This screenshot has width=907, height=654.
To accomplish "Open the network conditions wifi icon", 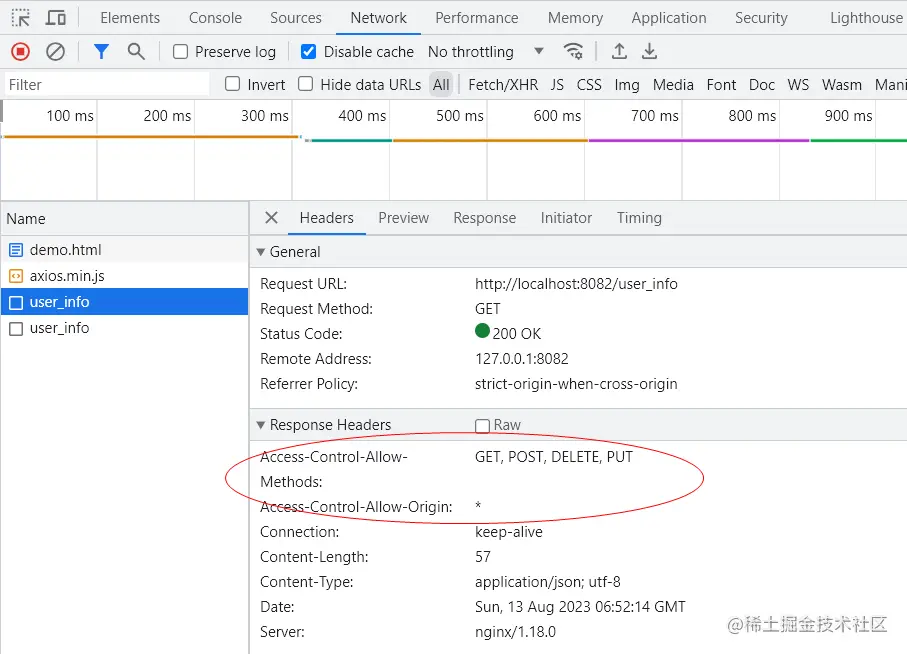I will point(573,52).
